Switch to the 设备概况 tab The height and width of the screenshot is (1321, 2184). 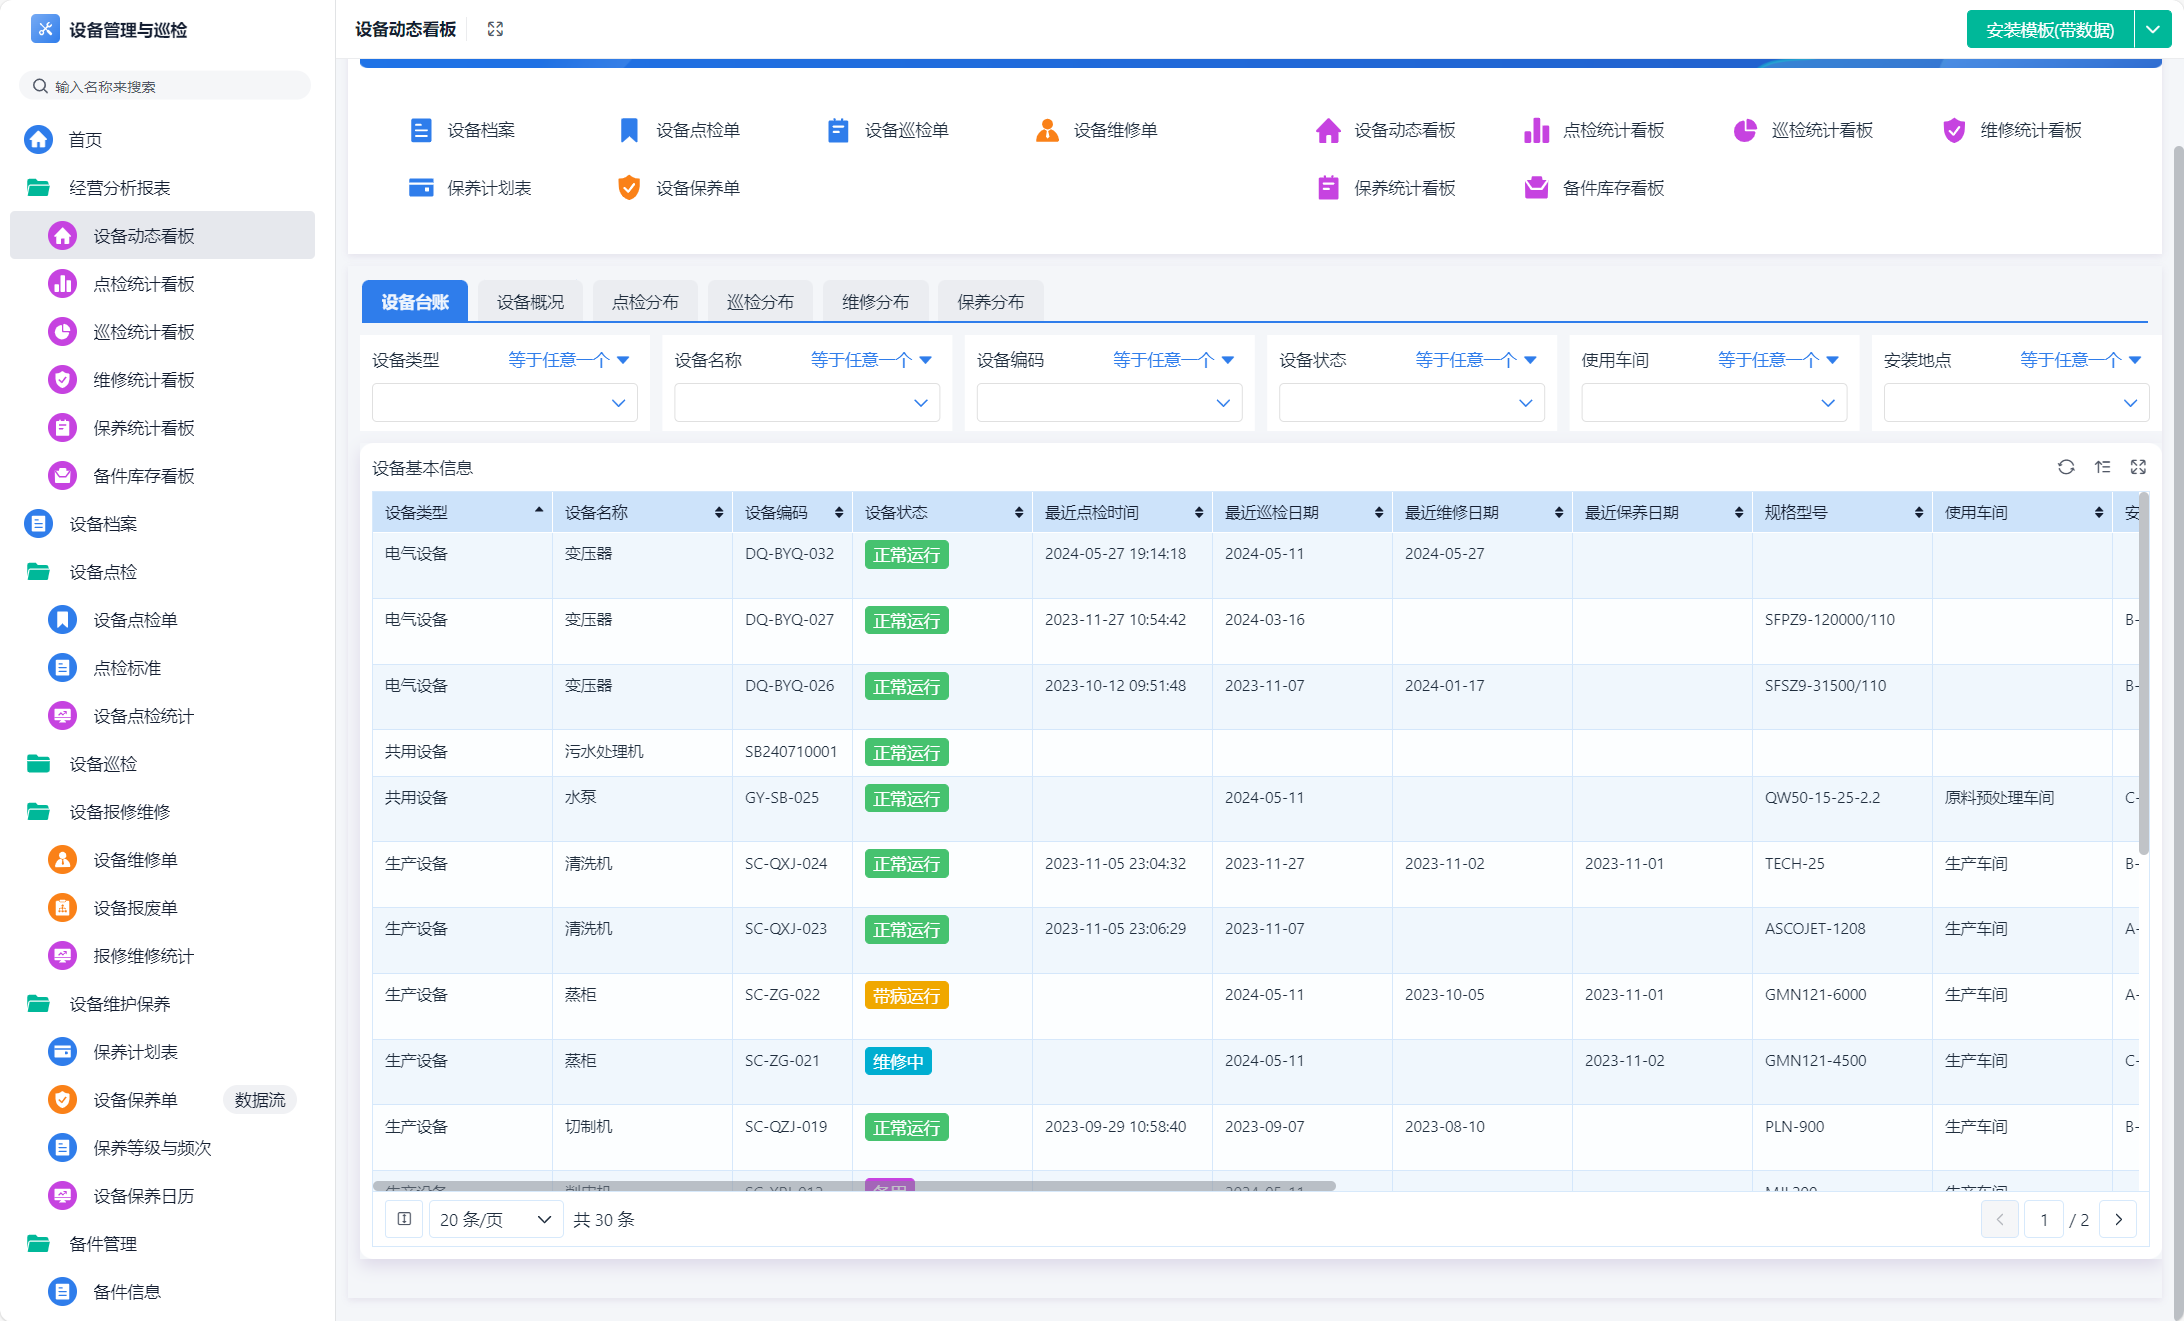pos(530,302)
